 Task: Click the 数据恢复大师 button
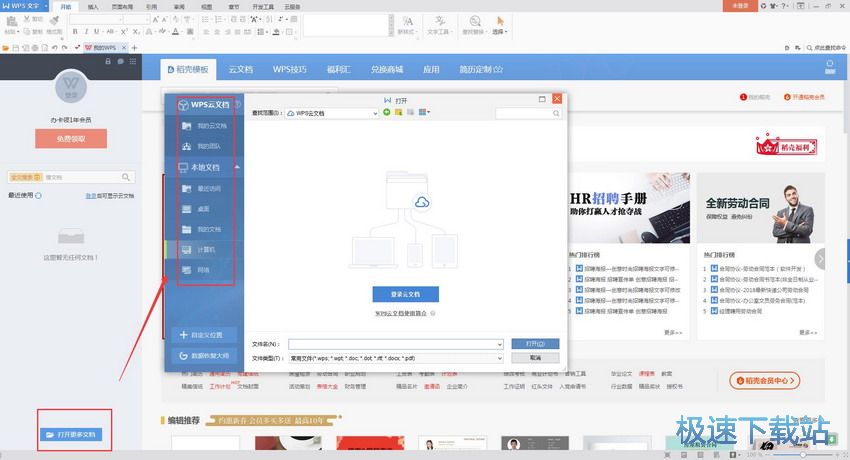click(204, 356)
